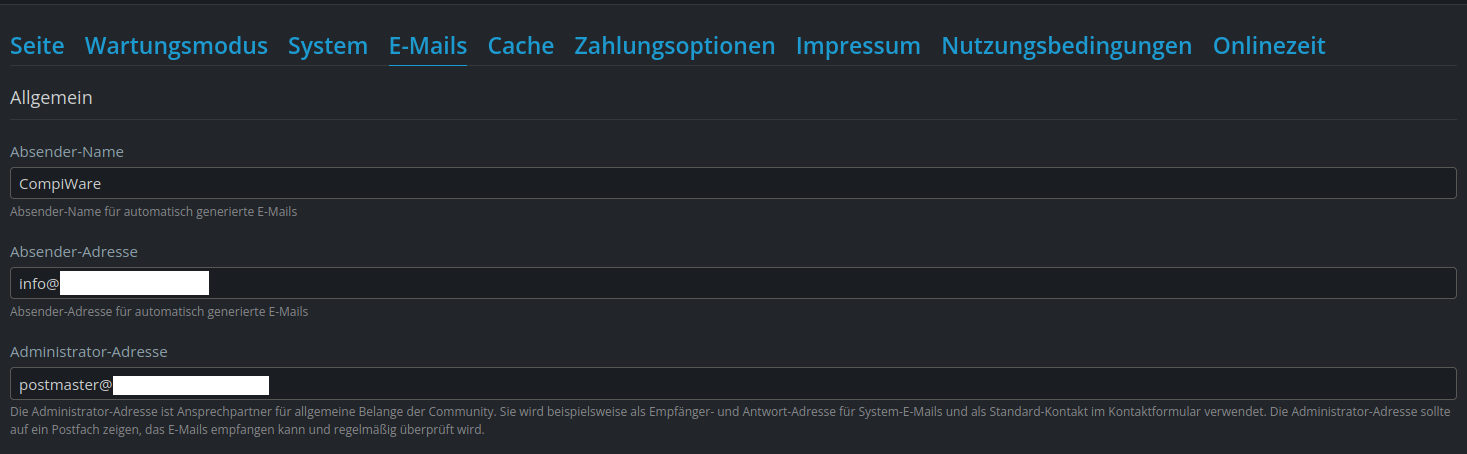Image resolution: width=1467 pixels, height=454 pixels.
Task: Switch to the Nutzungsbedingungen tab
Action: point(1066,46)
